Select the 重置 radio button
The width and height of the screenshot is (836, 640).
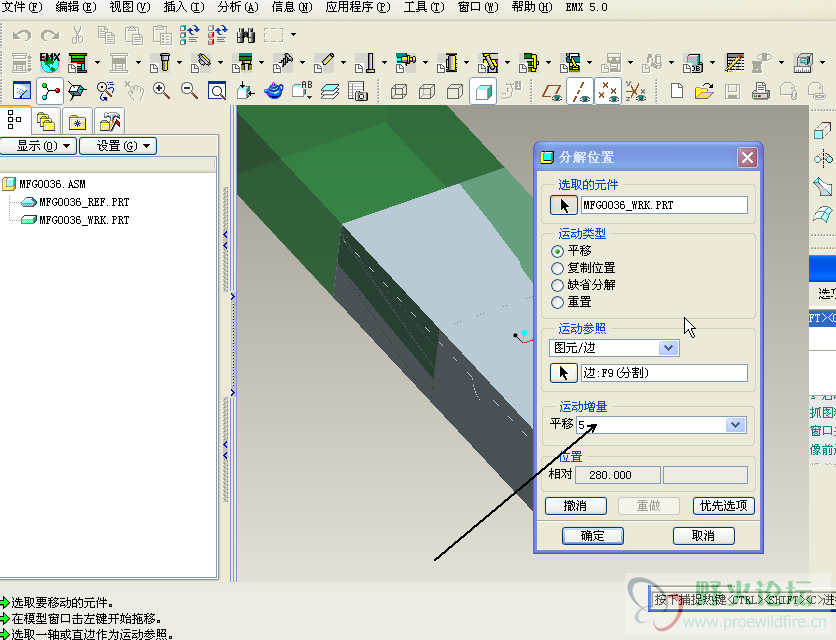(557, 302)
